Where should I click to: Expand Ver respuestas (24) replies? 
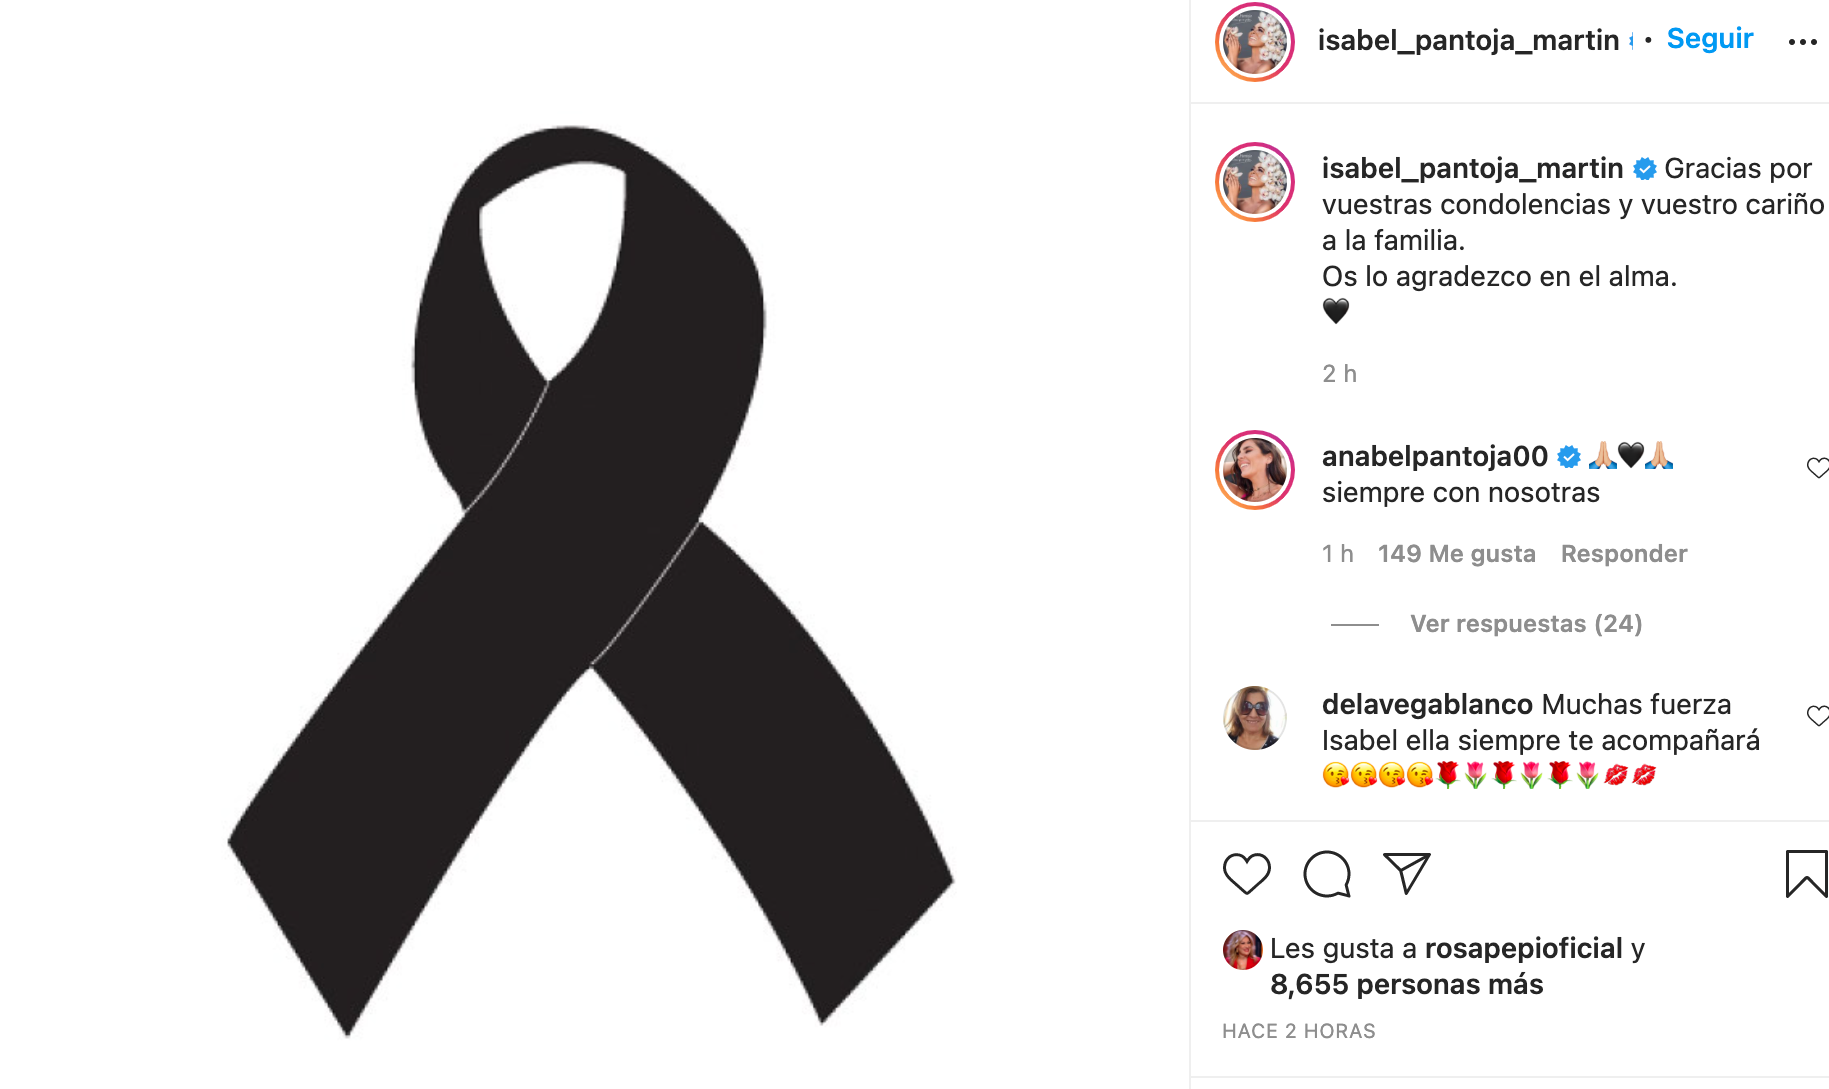pyautogui.click(x=1526, y=624)
